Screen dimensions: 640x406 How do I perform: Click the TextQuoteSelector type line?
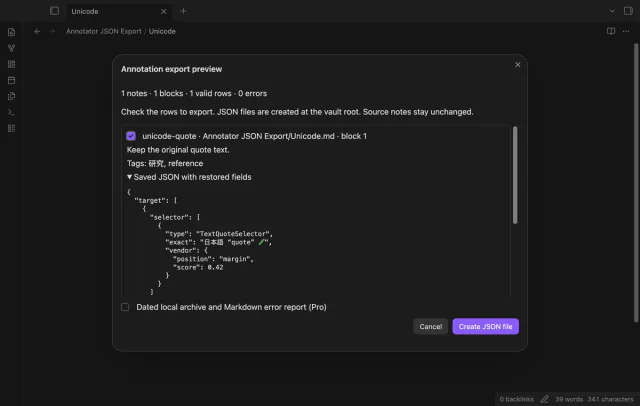coord(219,234)
